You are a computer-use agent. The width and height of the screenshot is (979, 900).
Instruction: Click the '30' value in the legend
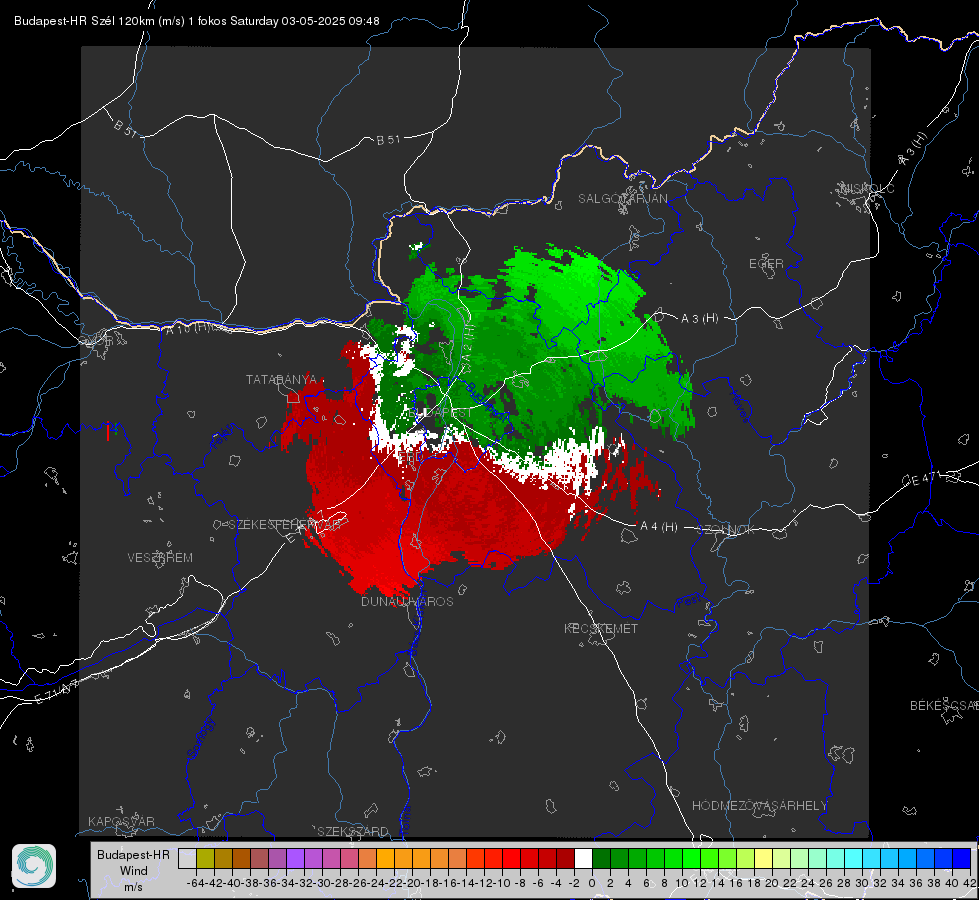coord(862,883)
